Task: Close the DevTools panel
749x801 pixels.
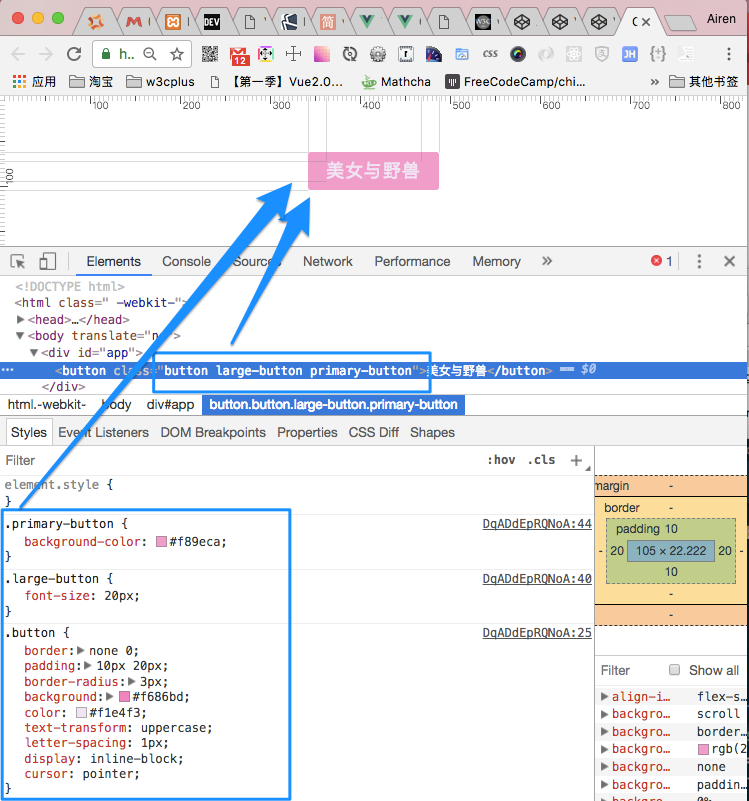Action: pyautogui.click(x=729, y=262)
